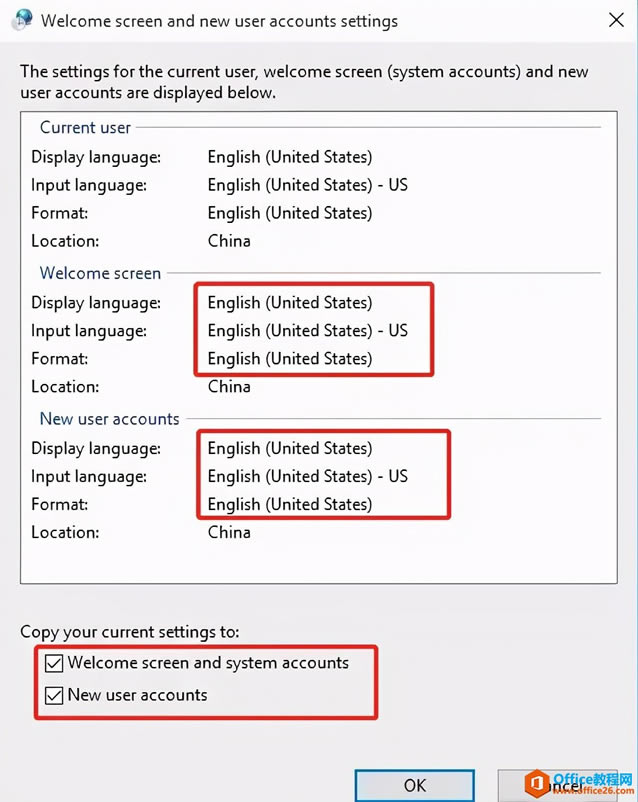Click New user accounts format value
This screenshot has height=802, width=638.
(290, 505)
